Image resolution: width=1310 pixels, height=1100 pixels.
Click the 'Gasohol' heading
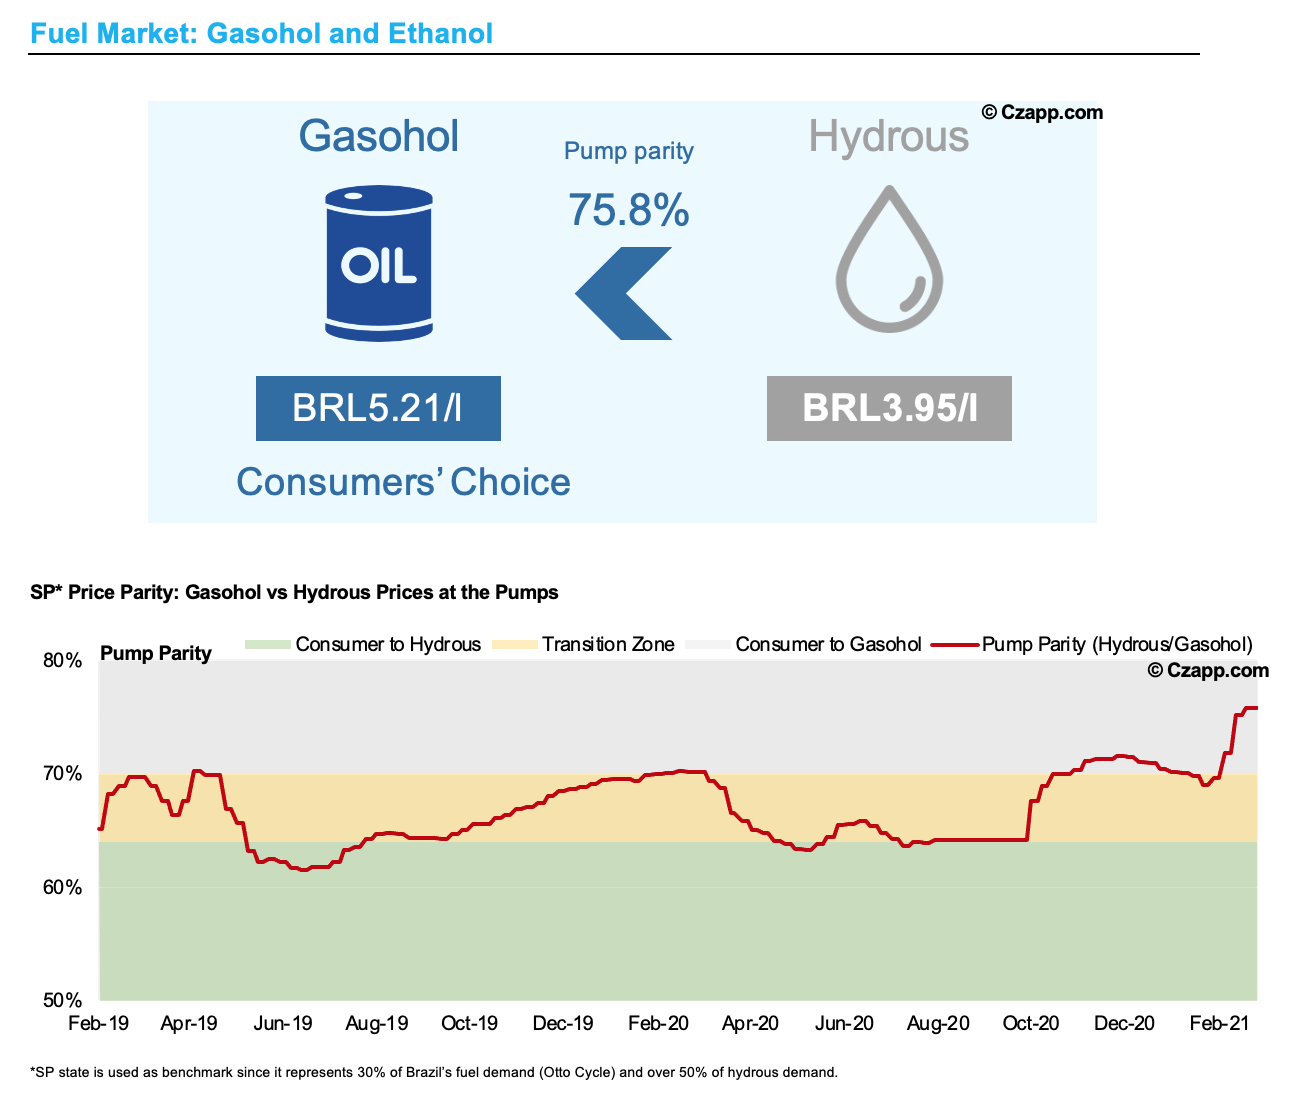[379, 136]
